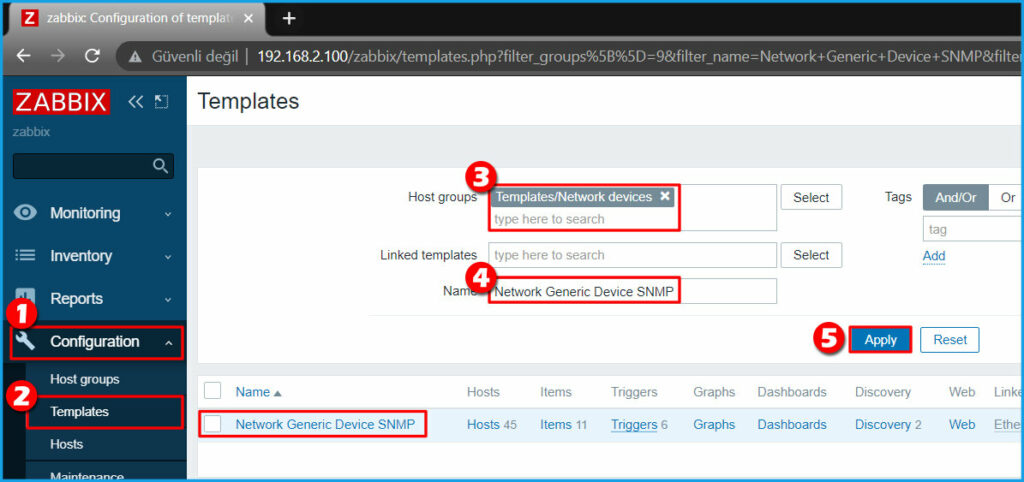Click the zabbix server name label
This screenshot has height=482, width=1024.
(31, 132)
